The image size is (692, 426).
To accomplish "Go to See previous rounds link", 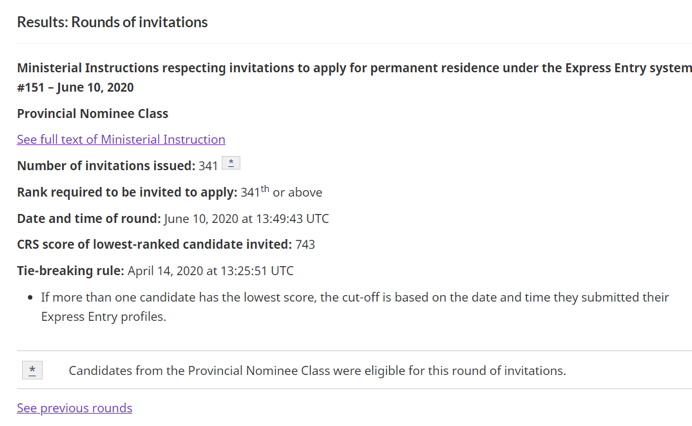I will (x=74, y=408).
